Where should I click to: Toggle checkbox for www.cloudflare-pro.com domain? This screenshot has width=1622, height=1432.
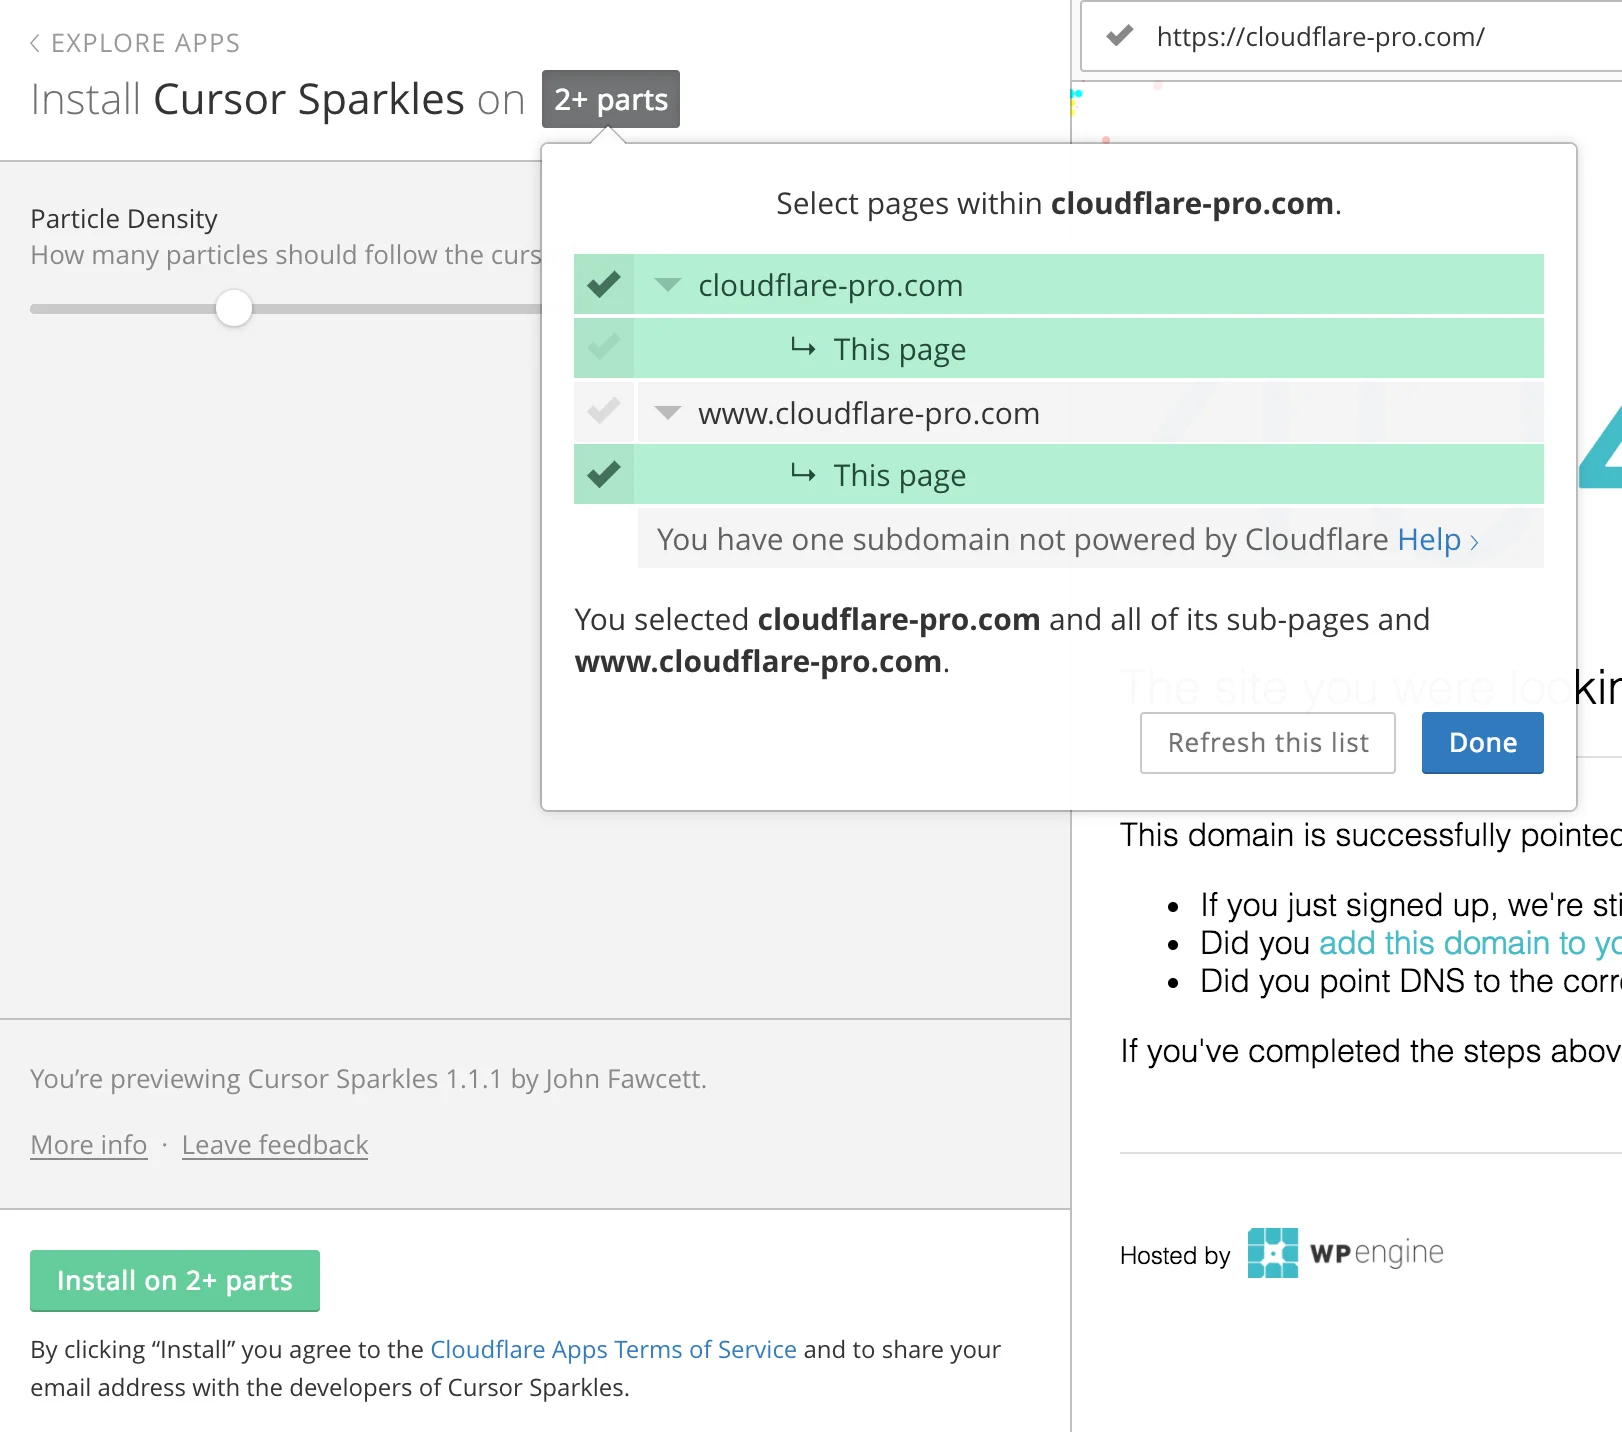point(604,412)
